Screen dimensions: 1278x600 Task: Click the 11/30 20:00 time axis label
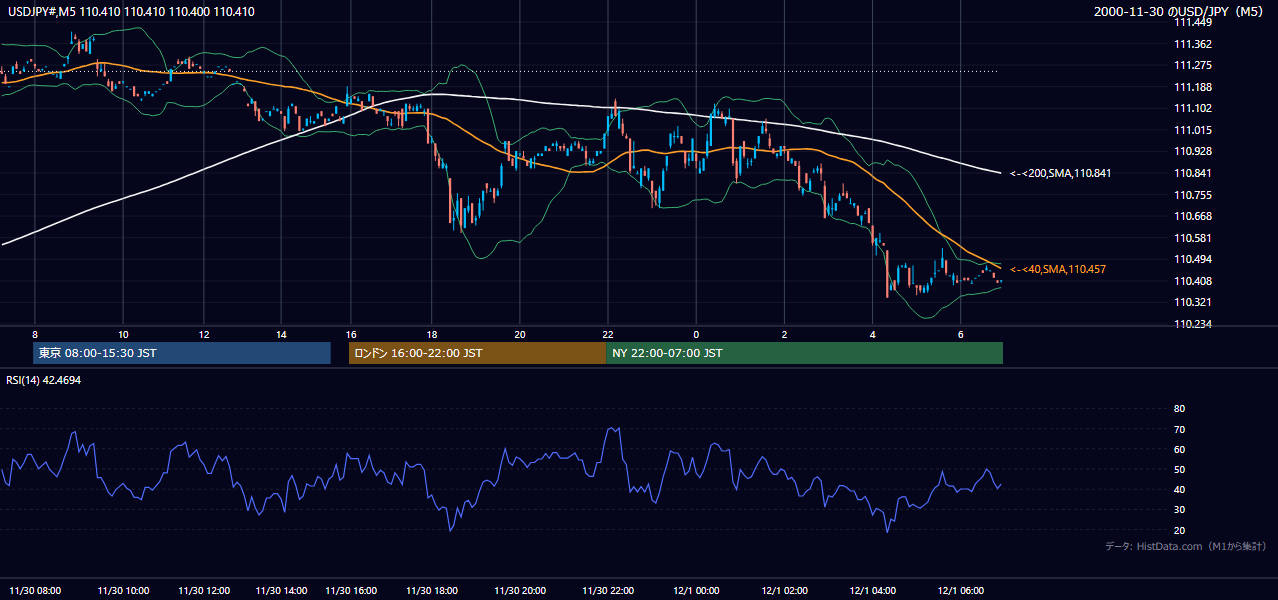click(520, 590)
